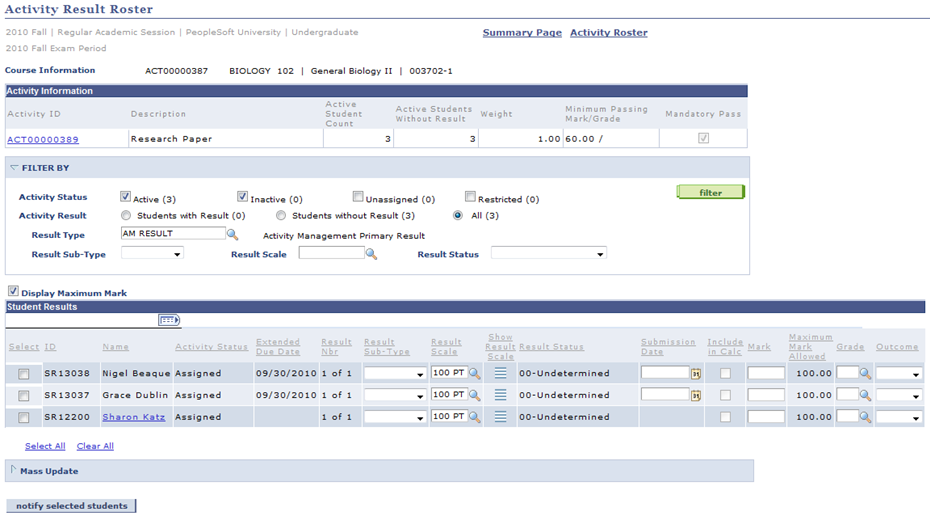Screen dimensions: 930x515
Task: Check Include in Calc for Grace Dublin
Action: pos(725,396)
